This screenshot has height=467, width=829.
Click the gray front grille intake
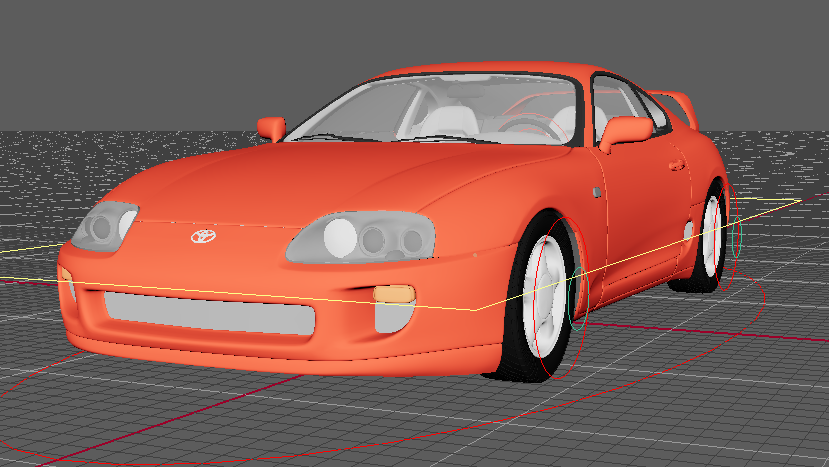[210, 313]
